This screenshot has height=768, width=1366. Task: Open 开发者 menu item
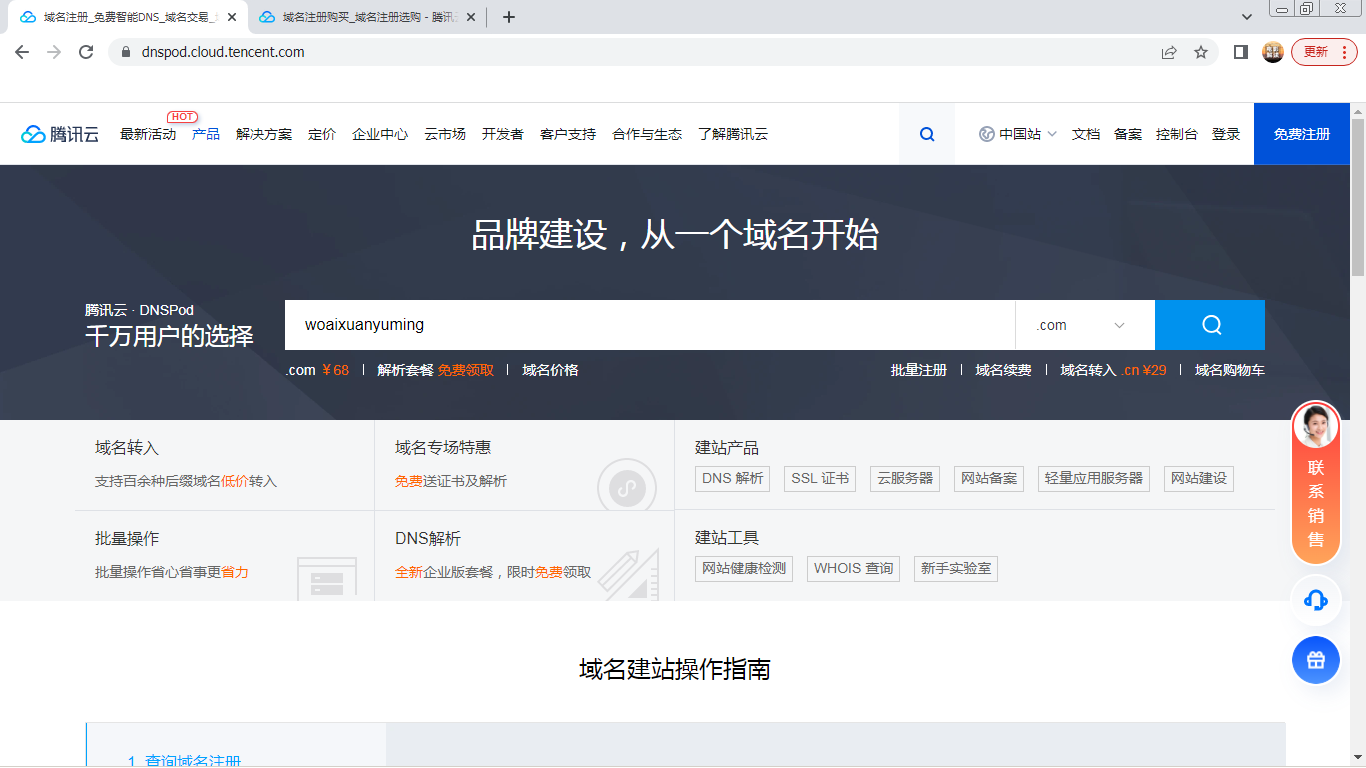click(x=503, y=134)
